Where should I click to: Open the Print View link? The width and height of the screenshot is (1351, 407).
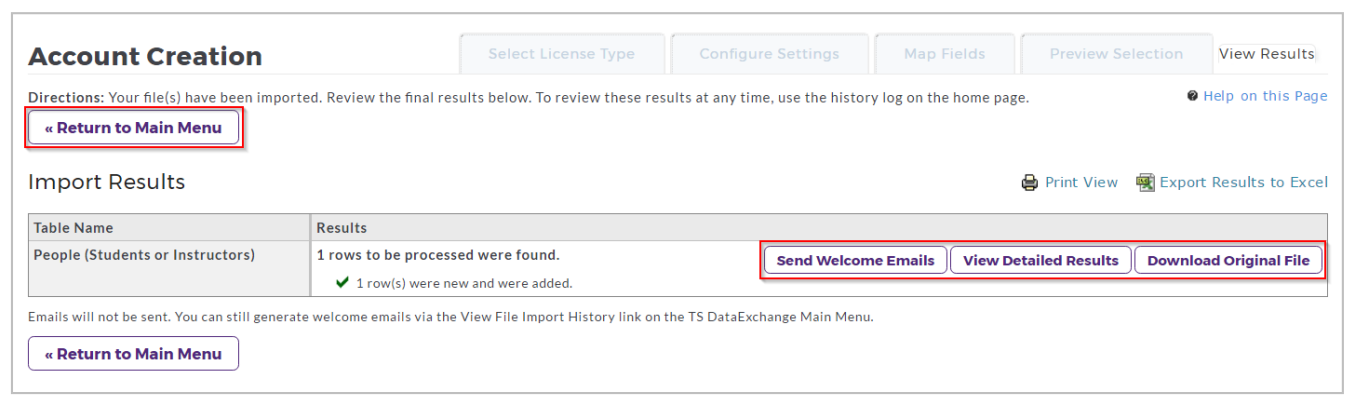tap(1081, 183)
